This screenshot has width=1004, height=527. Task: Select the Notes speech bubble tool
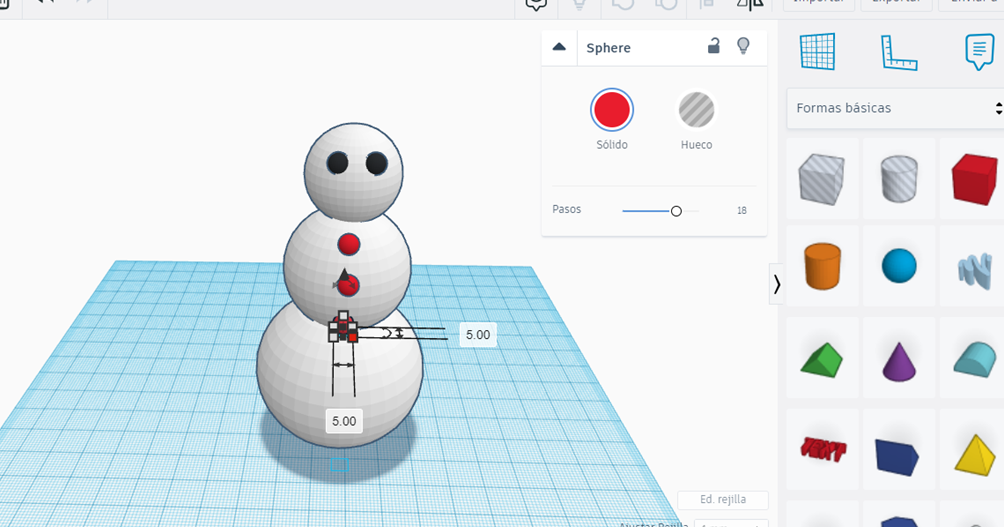pos(979,52)
